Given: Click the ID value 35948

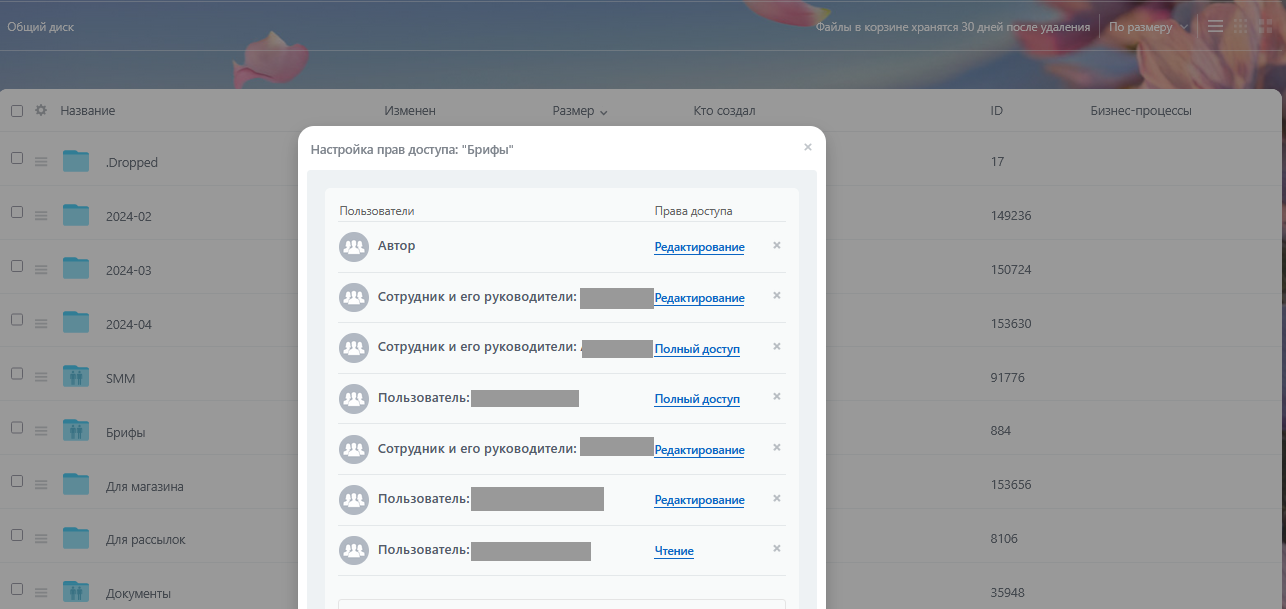Looking at the screenshot, I should tap(1007, 592).
